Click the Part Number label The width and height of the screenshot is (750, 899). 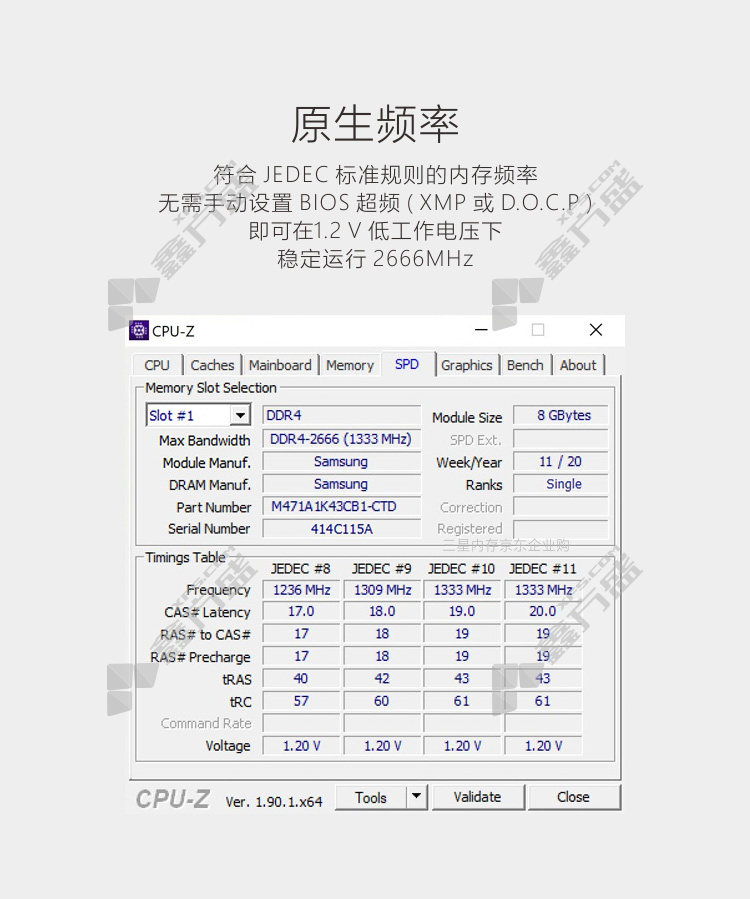pos(214,507)
